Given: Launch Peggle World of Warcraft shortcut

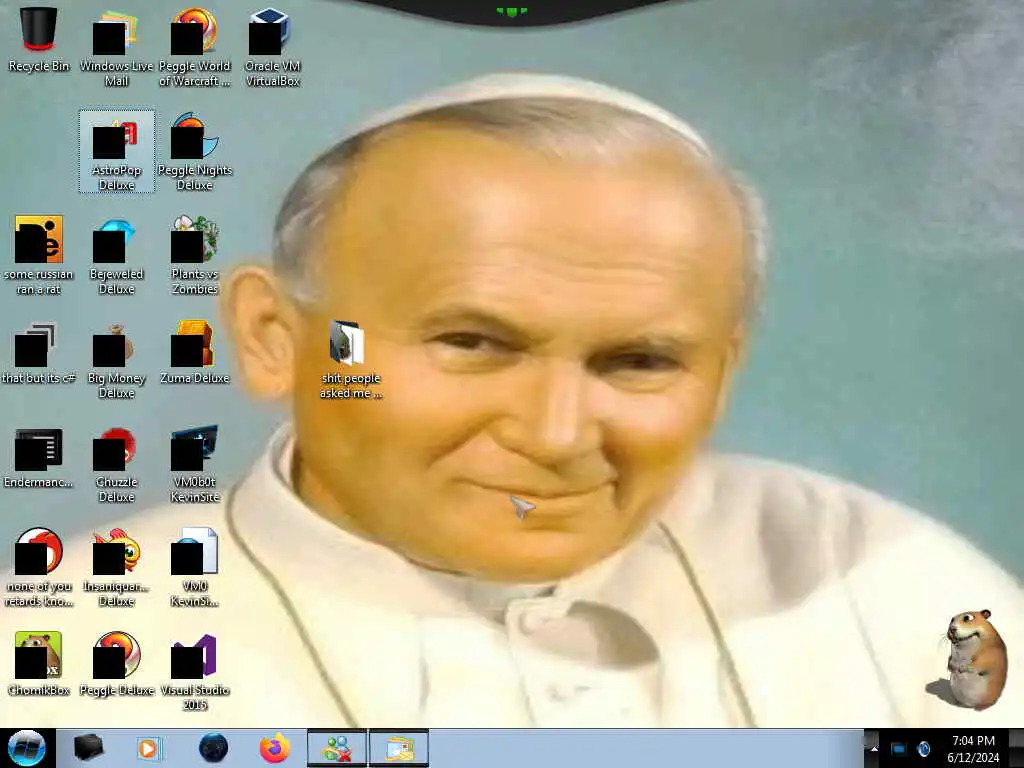Looking at the screenshot, I should pos(195,46).
